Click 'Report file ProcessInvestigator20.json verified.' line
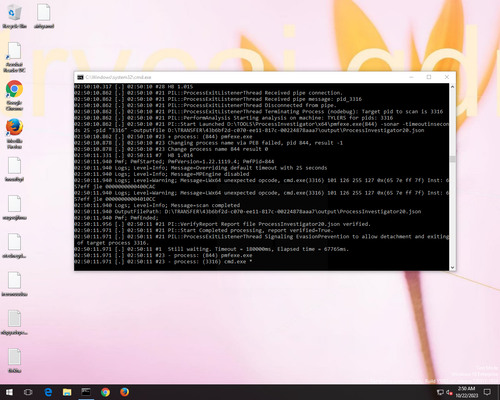The image size is (500, 400). [x=222, y=224]
